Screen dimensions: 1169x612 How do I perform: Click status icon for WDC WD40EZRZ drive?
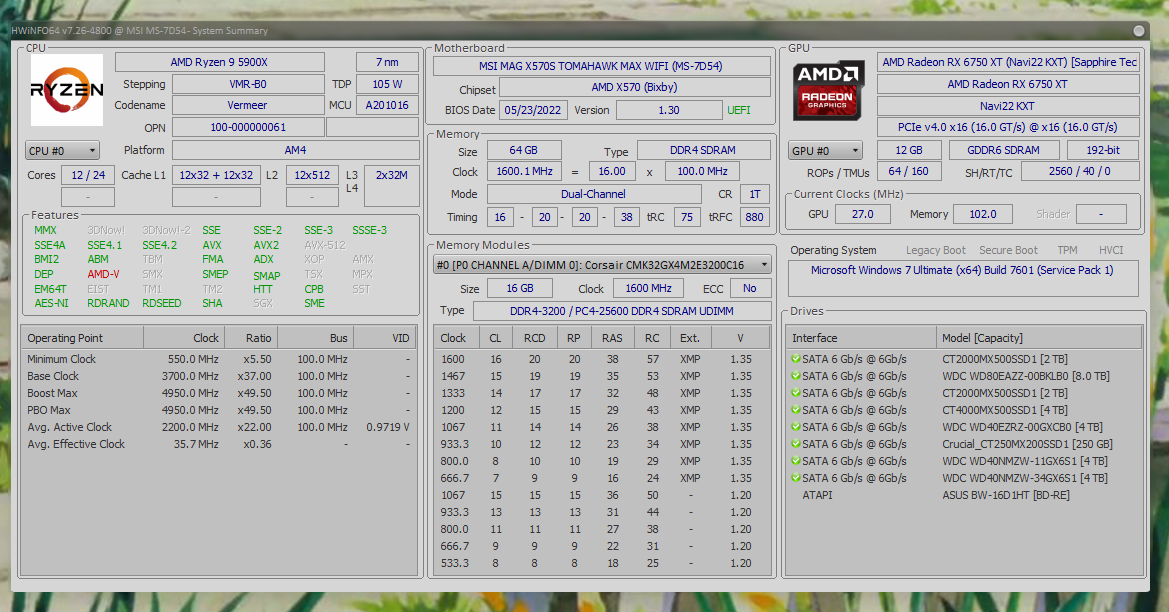(x=796, y=427)
